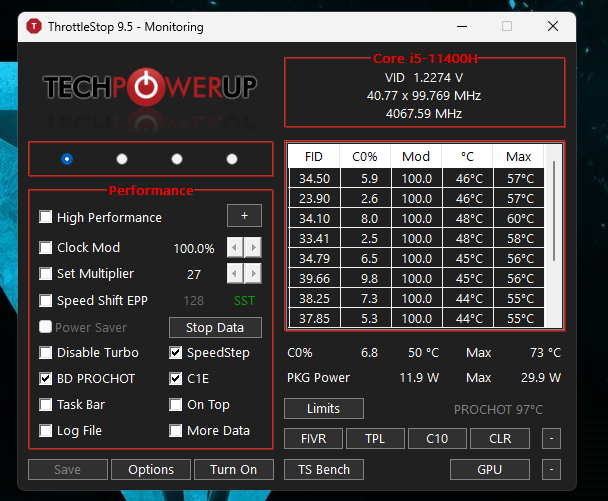608x501 pixels.
Task: Open the TPL turbo power limits window
Action: coord(375,439)
